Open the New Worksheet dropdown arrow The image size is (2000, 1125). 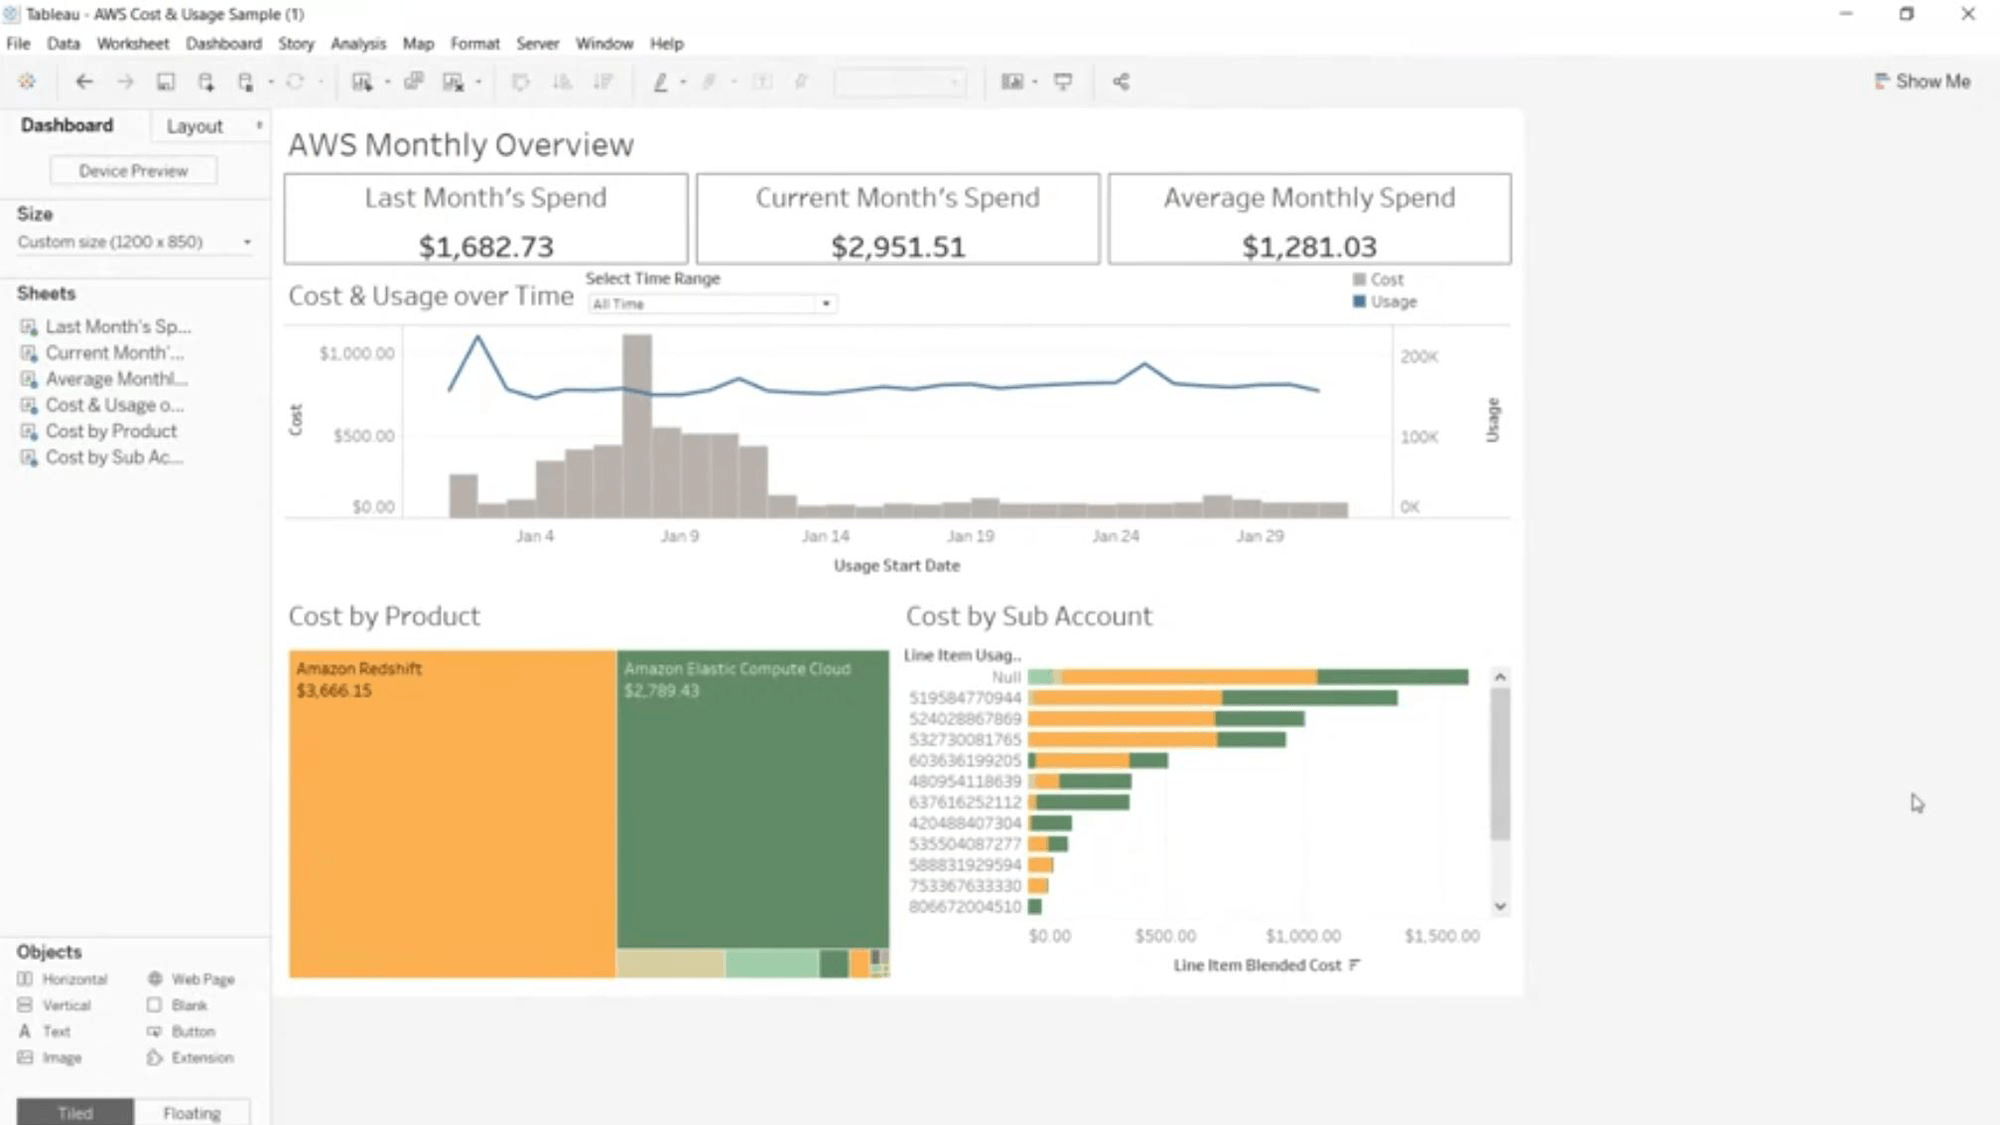pos(387,82)
